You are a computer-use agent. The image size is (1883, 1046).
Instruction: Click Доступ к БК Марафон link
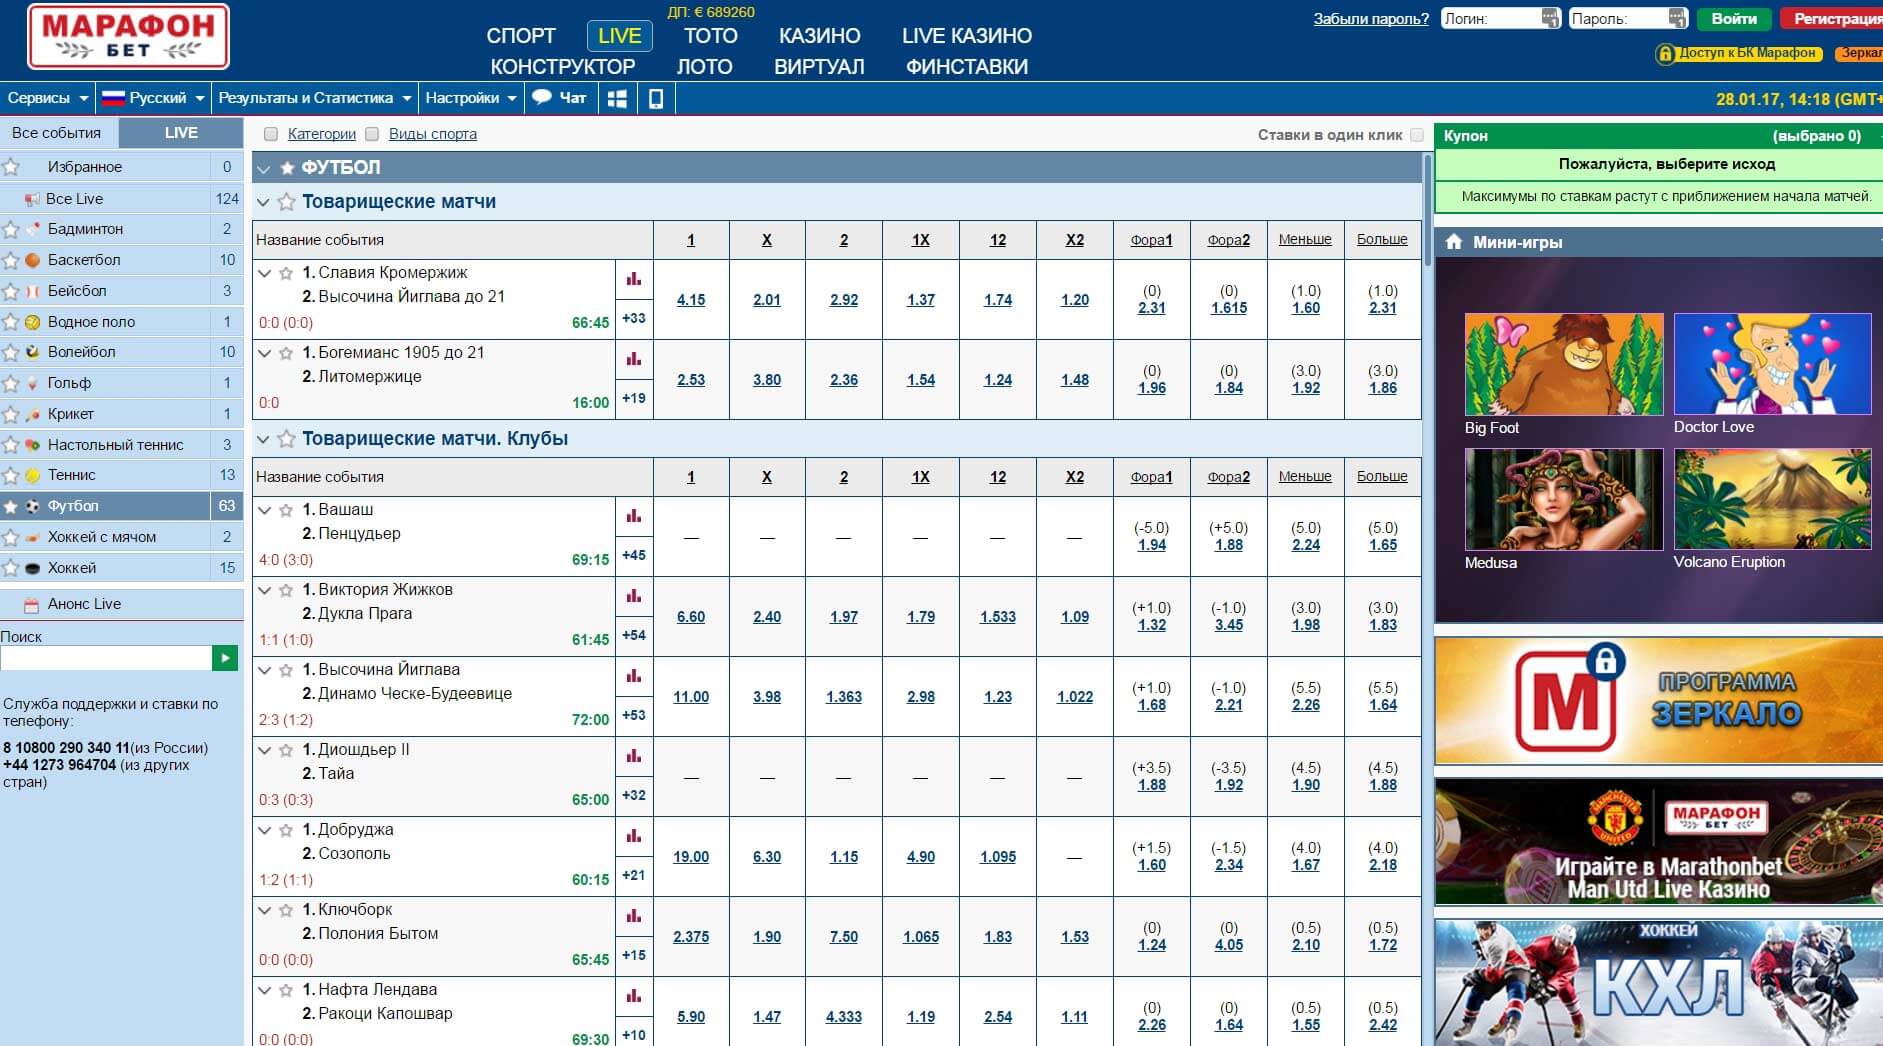tap(1737, 53)
